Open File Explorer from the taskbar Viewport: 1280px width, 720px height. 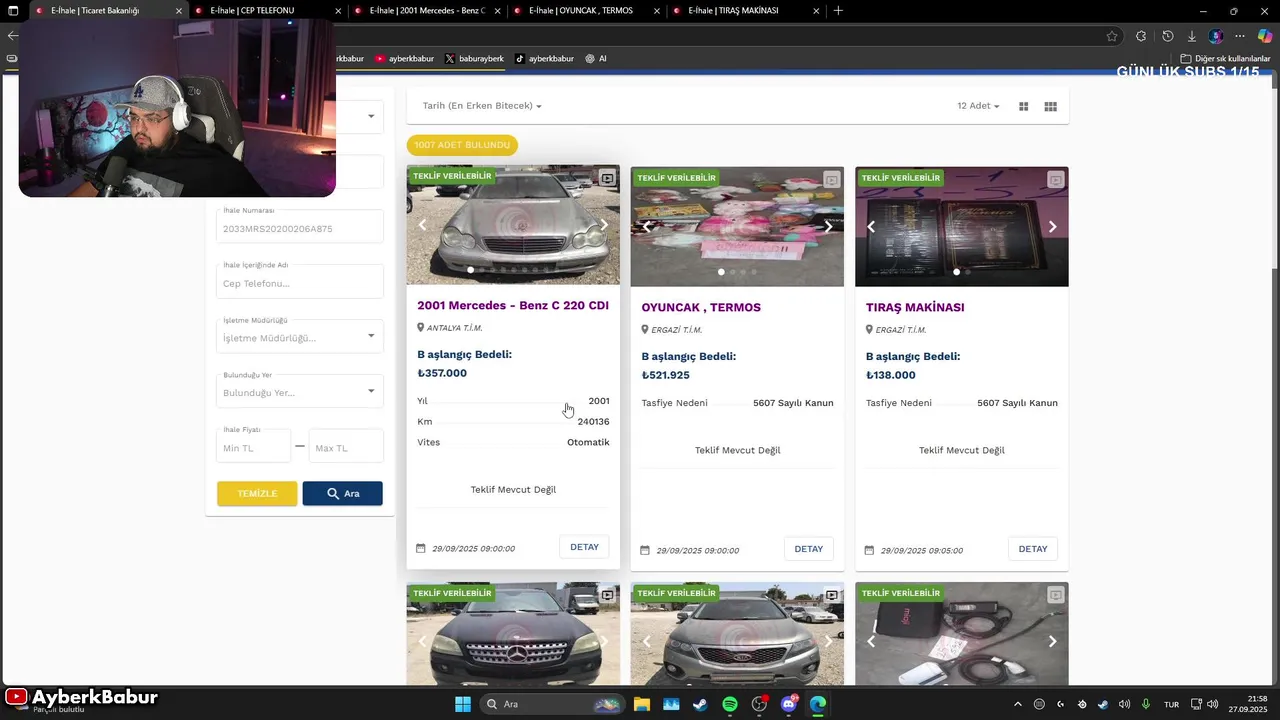click(x=641, y=704)
